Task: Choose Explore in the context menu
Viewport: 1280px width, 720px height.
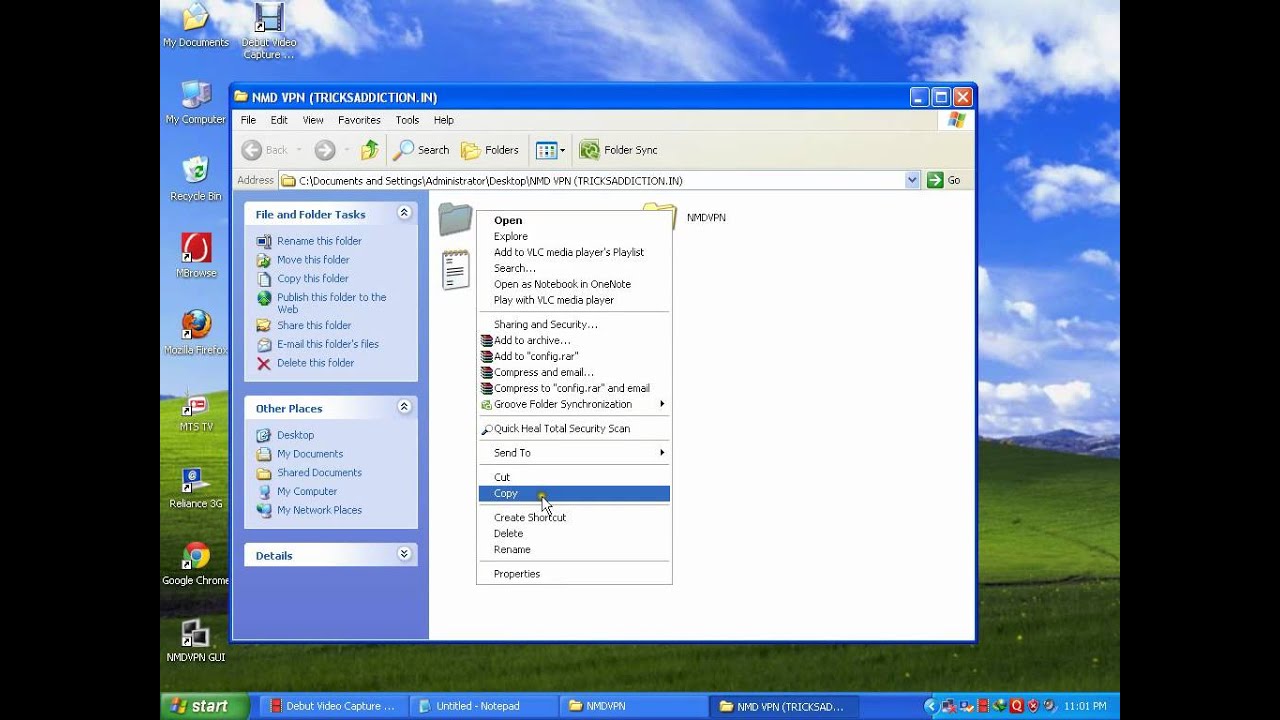Action: point(574,237)
